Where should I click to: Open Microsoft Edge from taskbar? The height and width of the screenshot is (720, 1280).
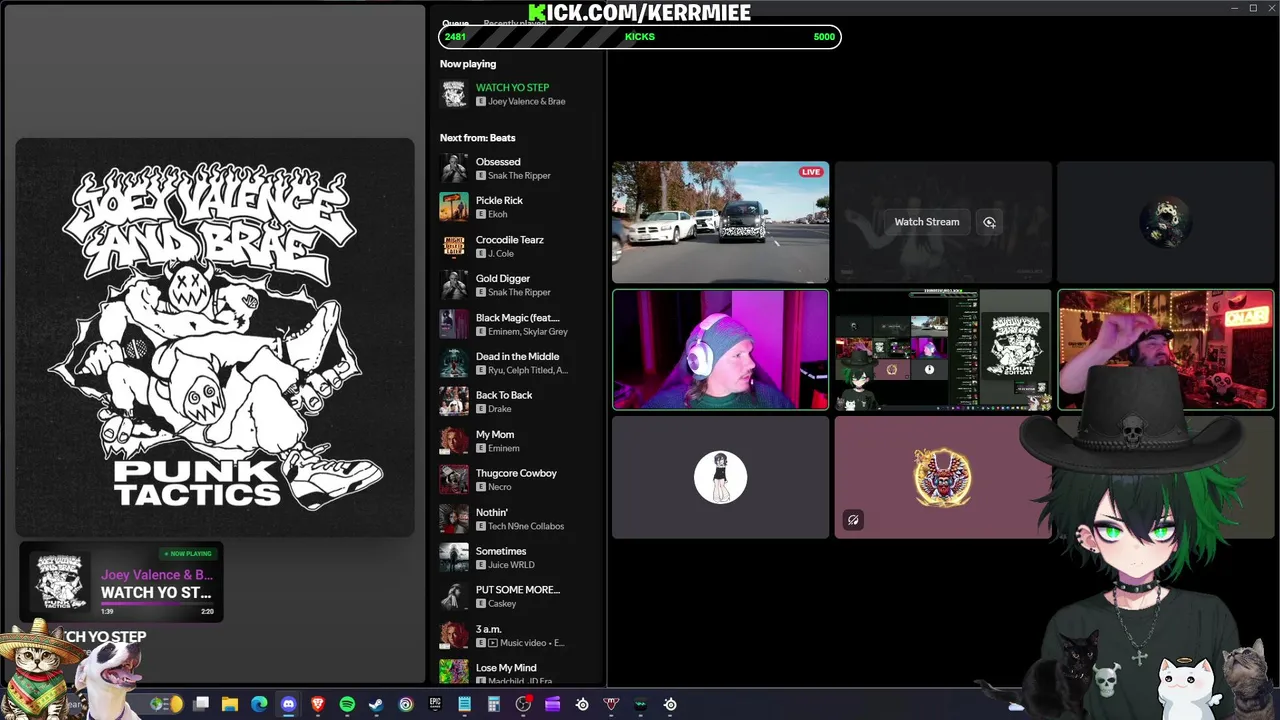pos(259,704)
